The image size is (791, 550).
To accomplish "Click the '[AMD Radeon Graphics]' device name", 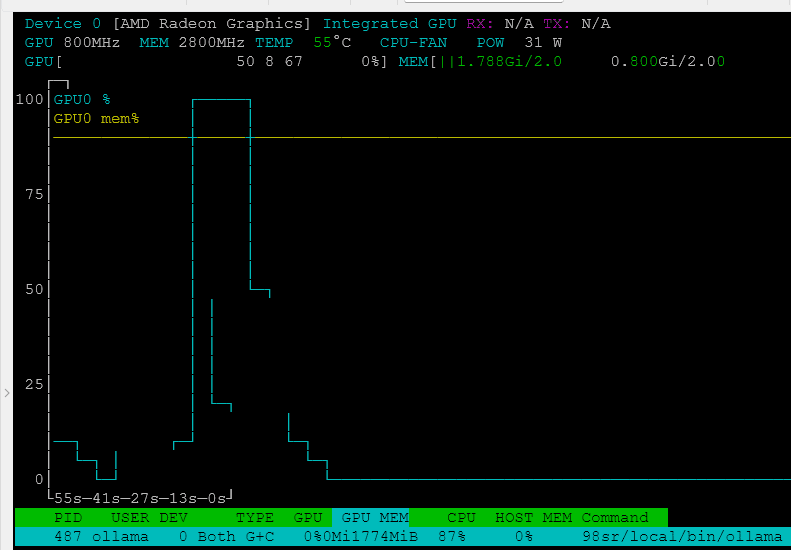I will pyautogui.click(x=211, y=24).
